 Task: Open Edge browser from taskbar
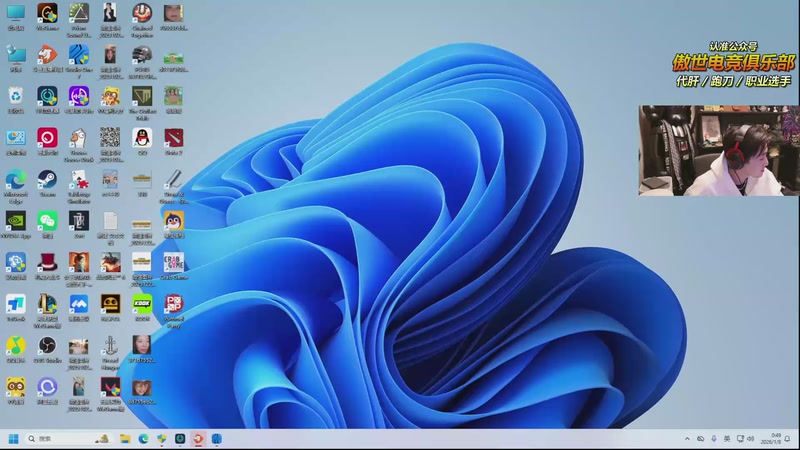(143, 439)
